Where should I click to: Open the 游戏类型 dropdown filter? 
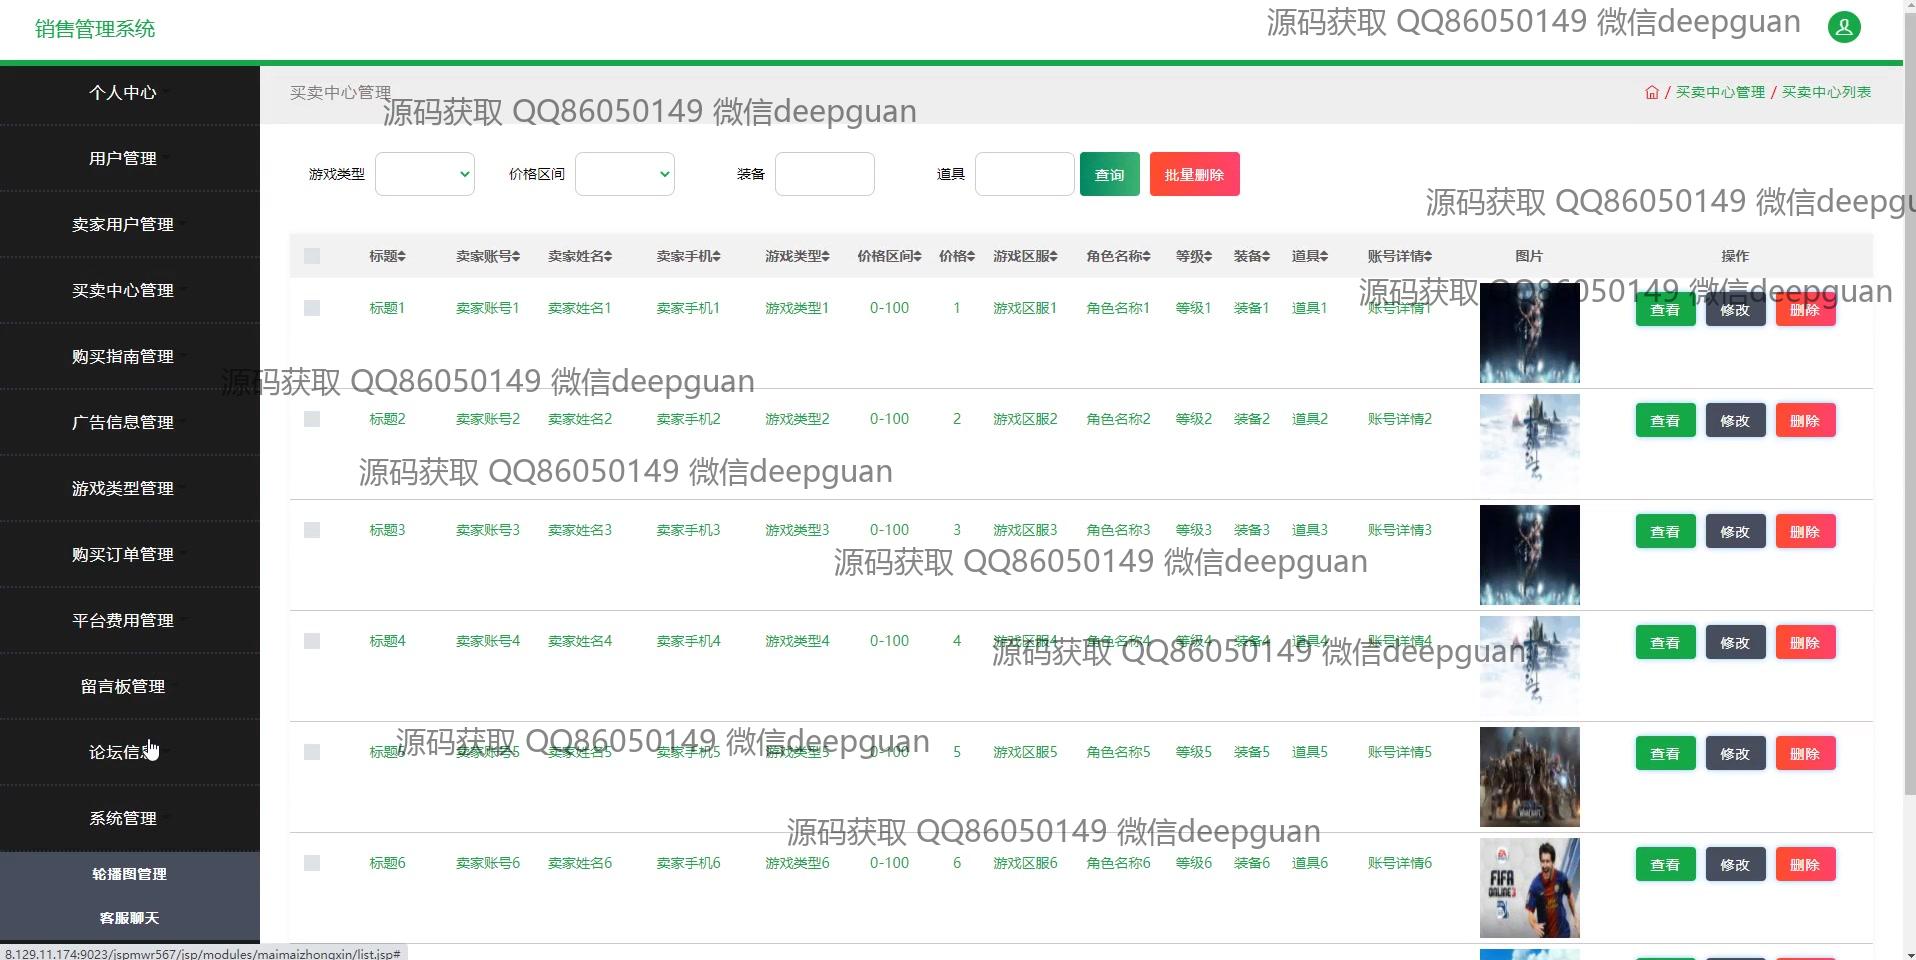click(425, 174)
